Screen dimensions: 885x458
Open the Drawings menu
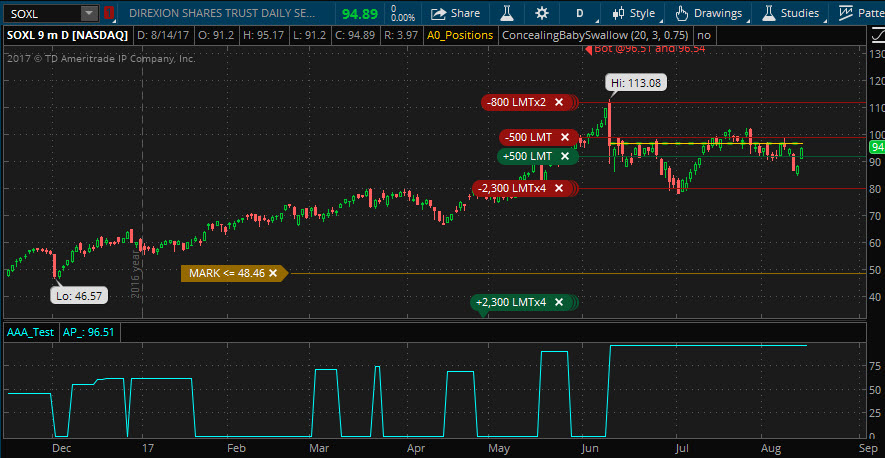click(709, 13)
